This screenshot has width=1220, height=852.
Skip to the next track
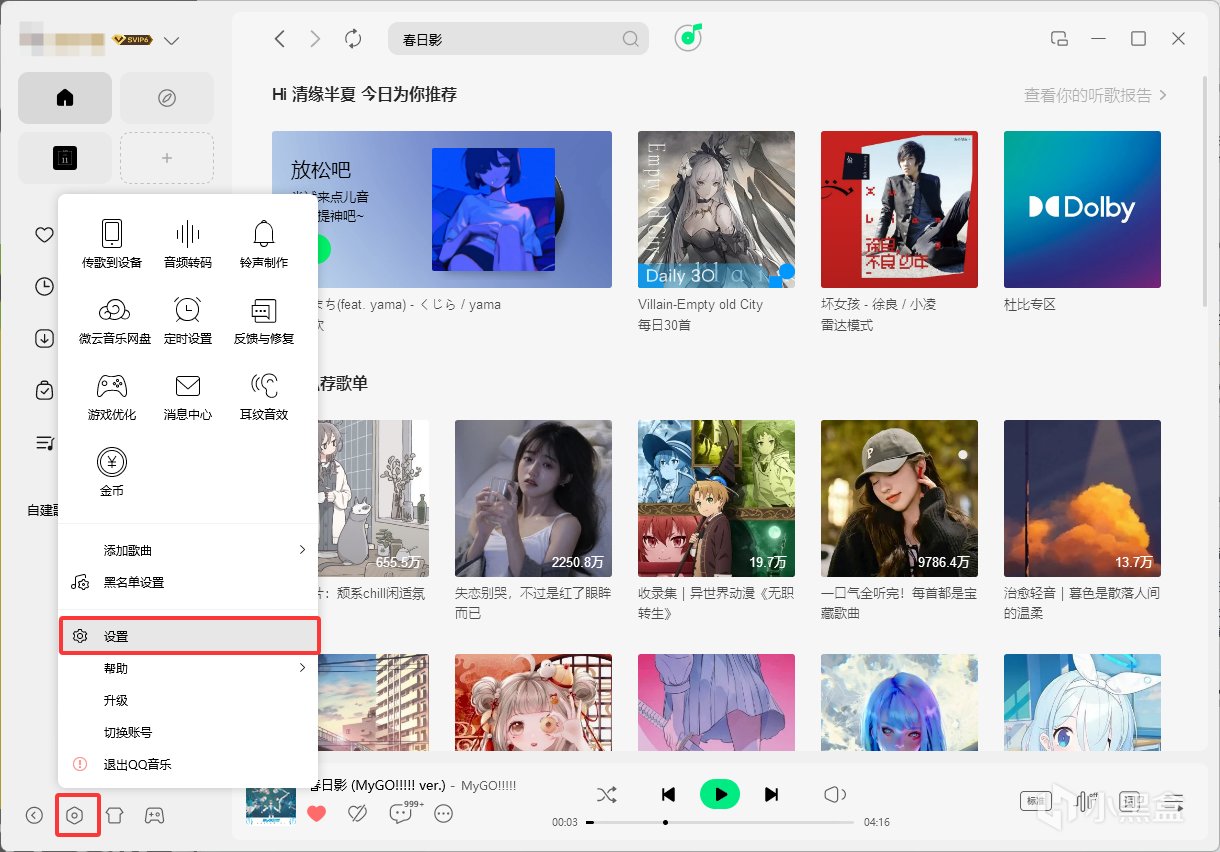[x=771, y=794]
